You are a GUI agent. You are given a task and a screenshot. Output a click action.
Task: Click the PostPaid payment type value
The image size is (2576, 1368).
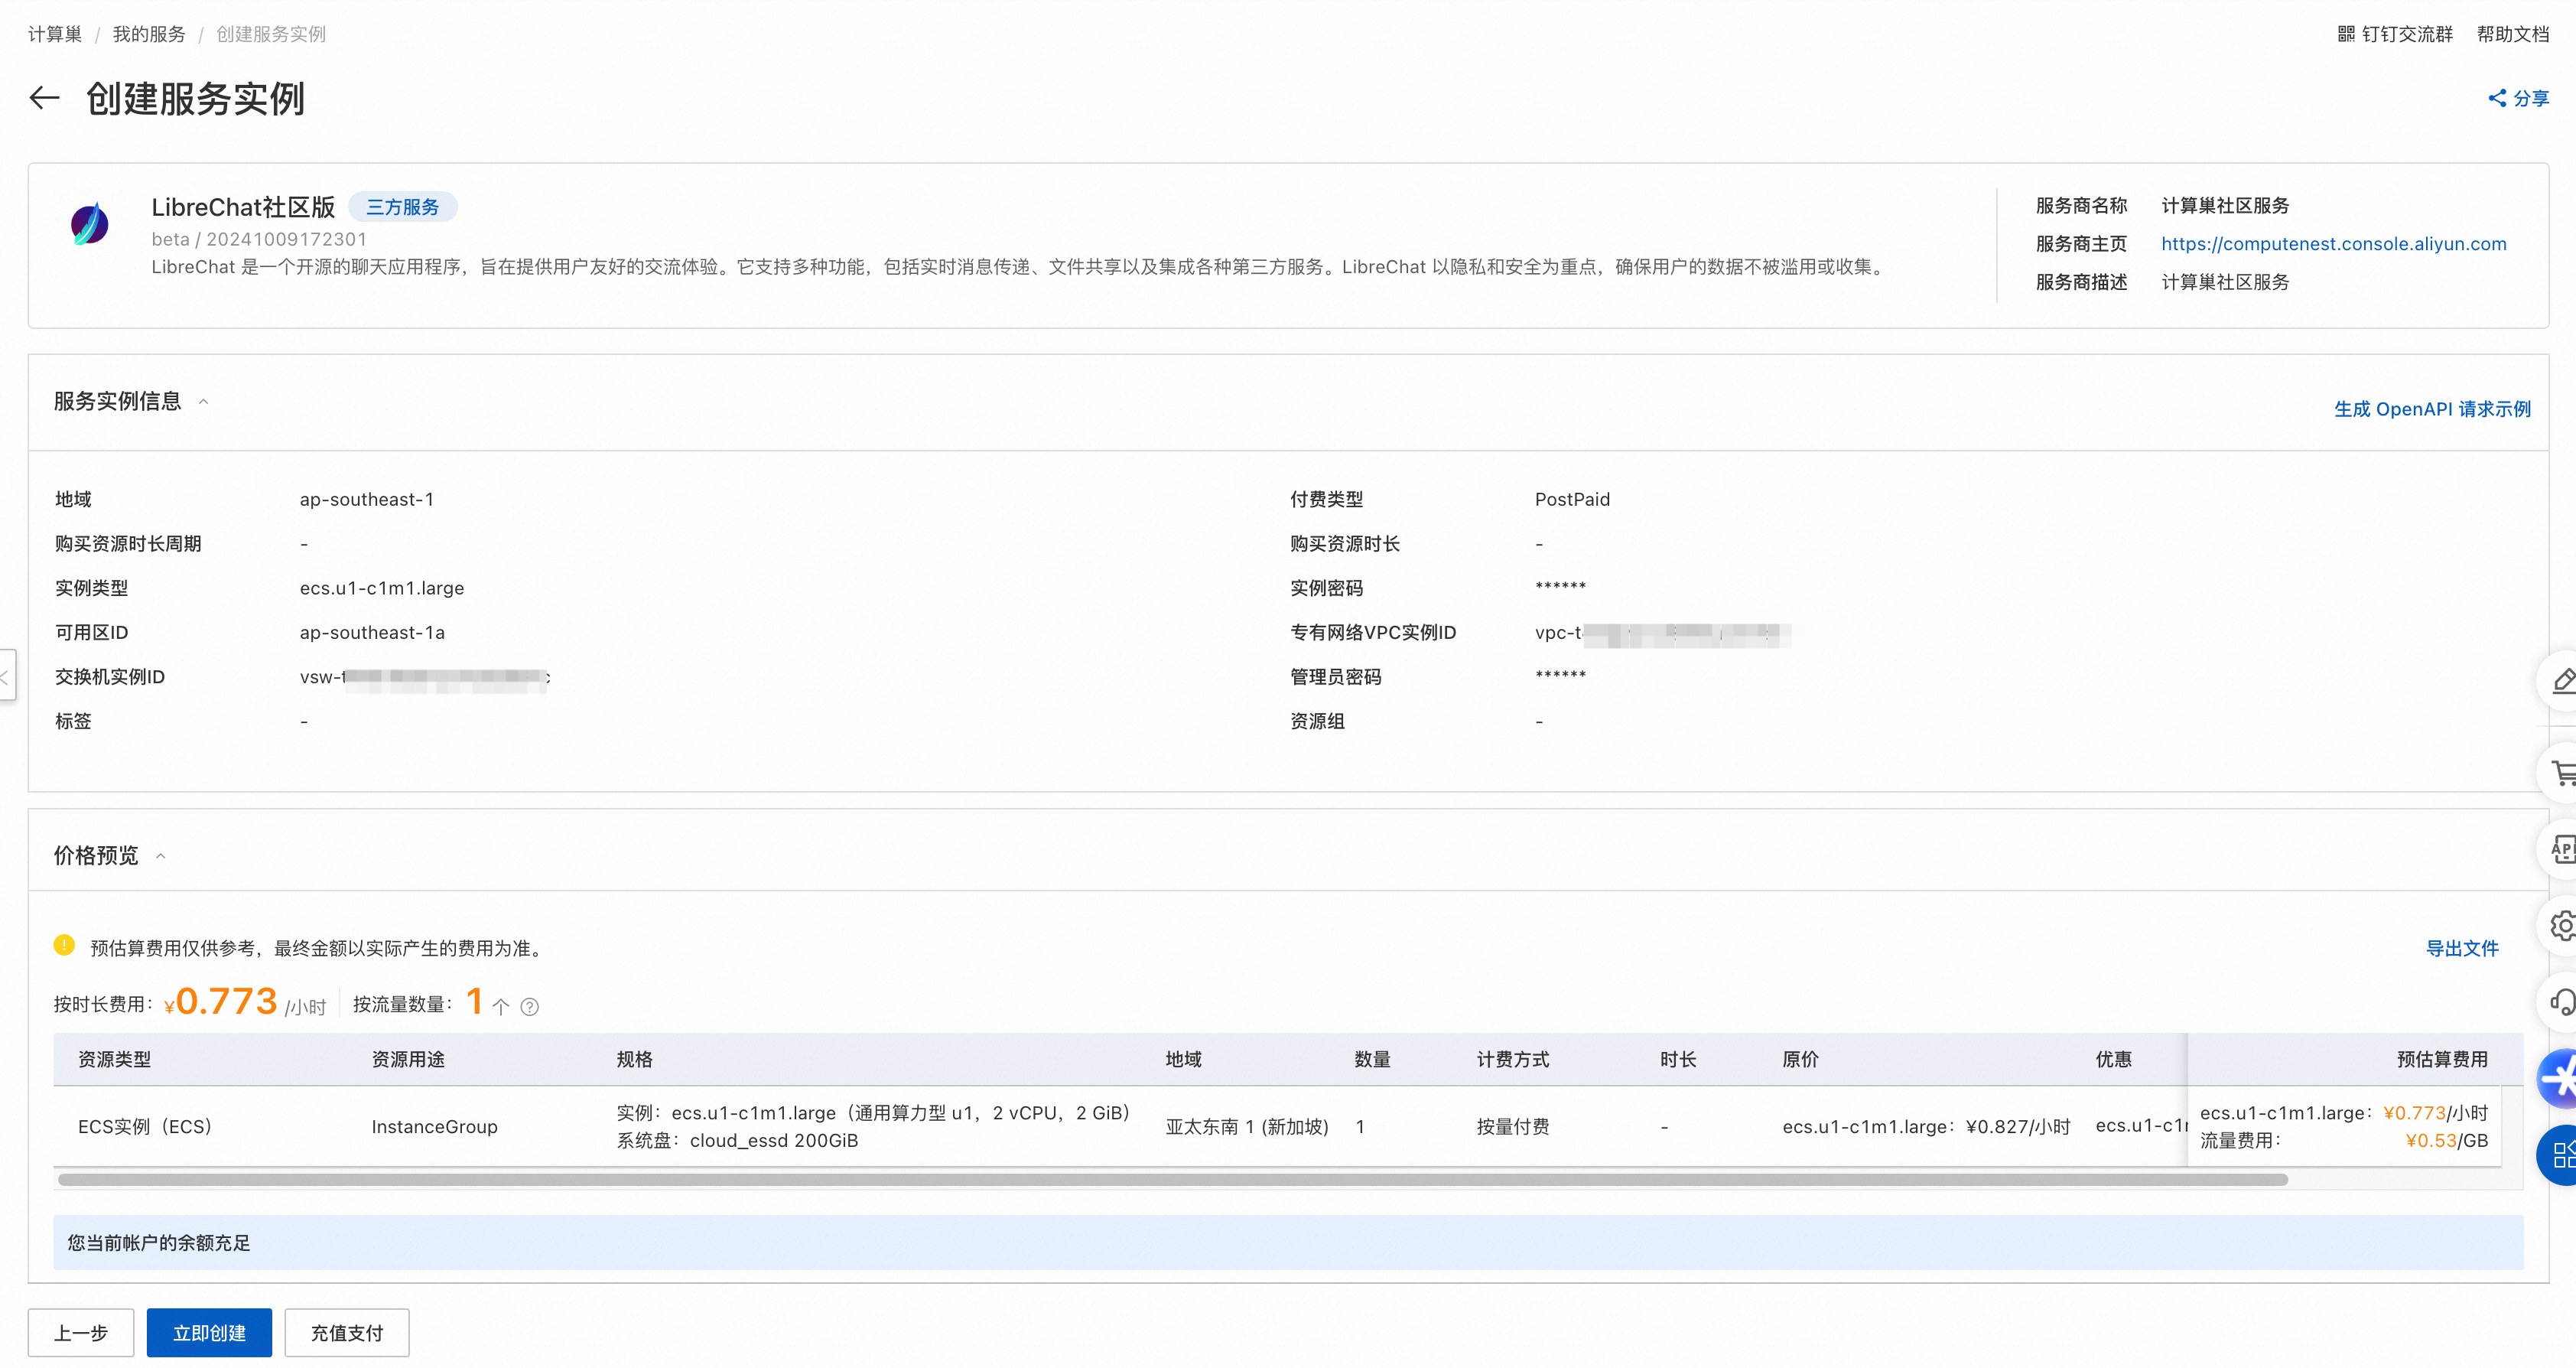(1572, 499)
